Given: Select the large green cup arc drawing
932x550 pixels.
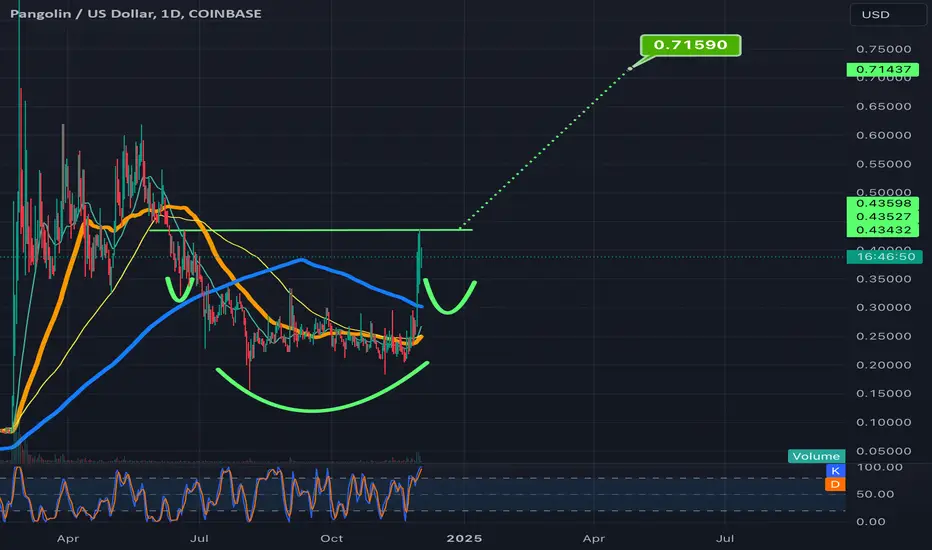Looking at the screenshot, I should [x=322, y=388].
